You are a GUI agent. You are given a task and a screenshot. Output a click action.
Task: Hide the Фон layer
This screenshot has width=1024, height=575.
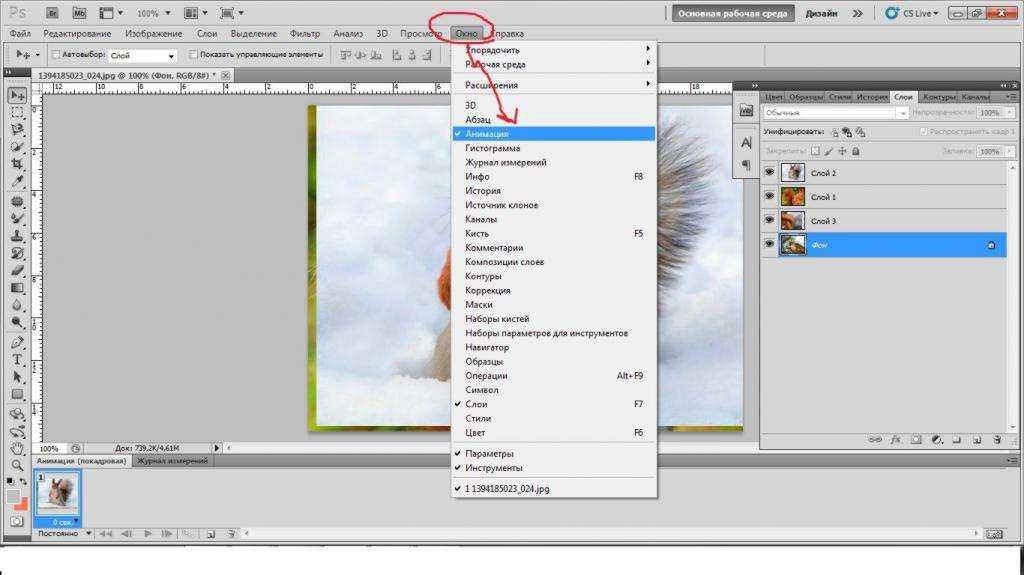[x=769, y=244]
